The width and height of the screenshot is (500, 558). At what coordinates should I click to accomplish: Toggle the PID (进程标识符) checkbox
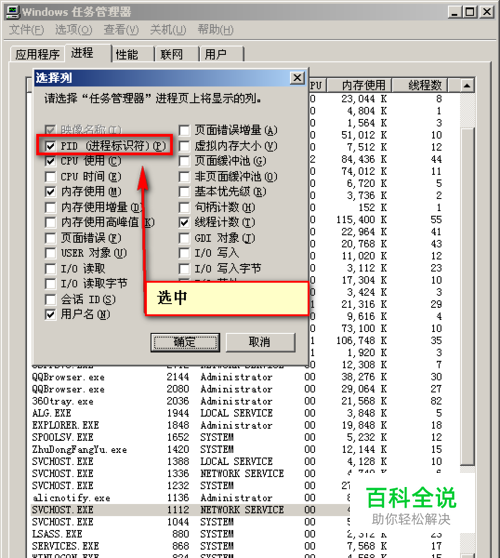point(50,146)
